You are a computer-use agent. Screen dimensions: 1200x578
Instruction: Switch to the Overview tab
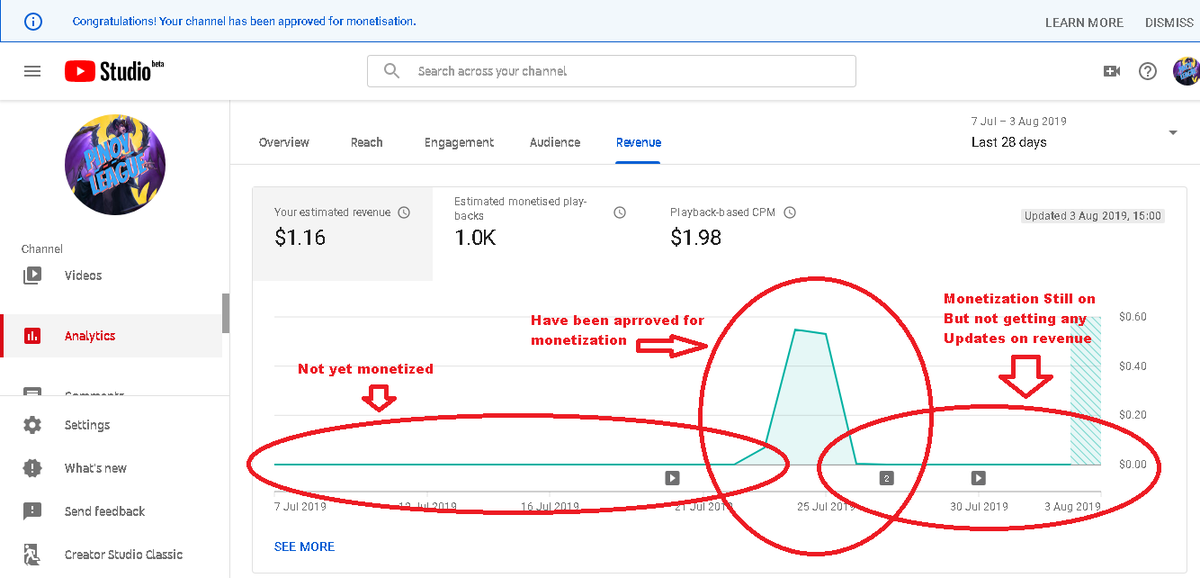284,142
